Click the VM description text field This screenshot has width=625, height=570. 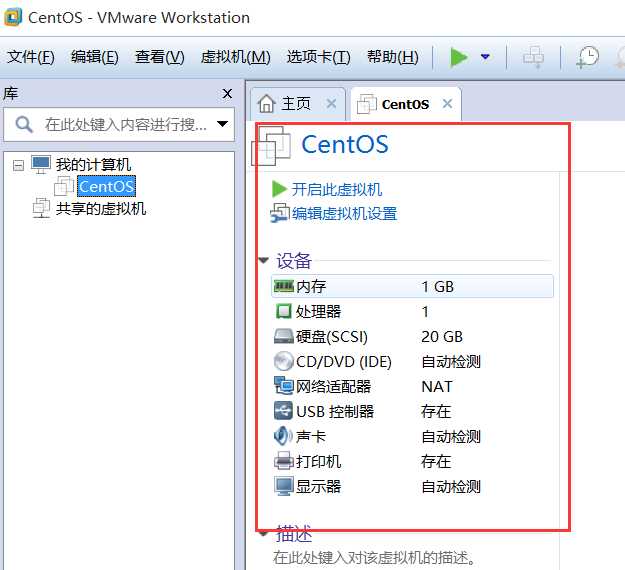point(374,558)
